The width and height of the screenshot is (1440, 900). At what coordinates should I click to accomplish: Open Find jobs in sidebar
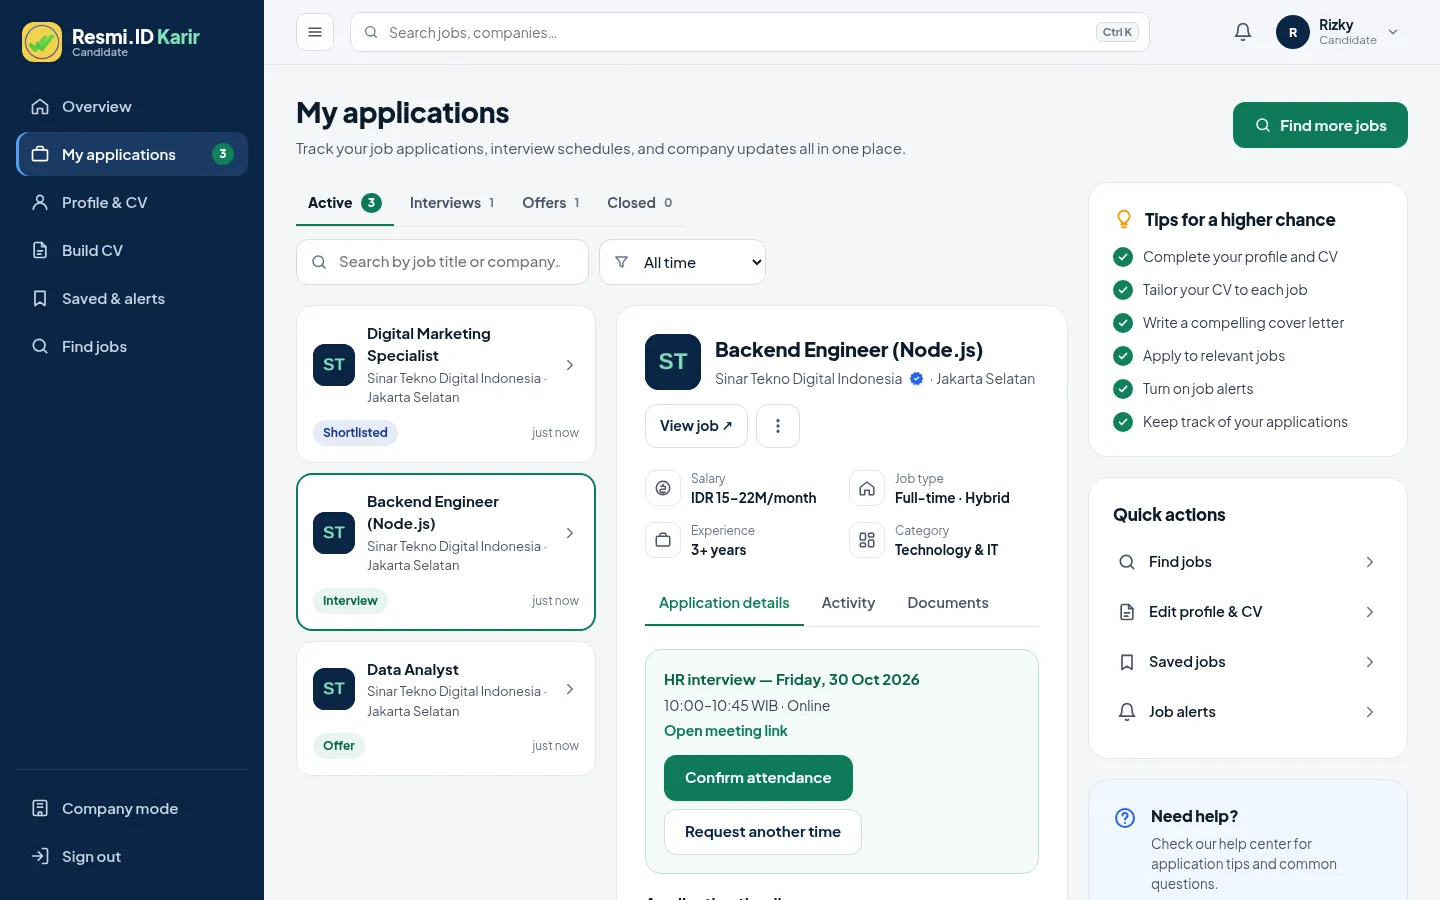132,346
